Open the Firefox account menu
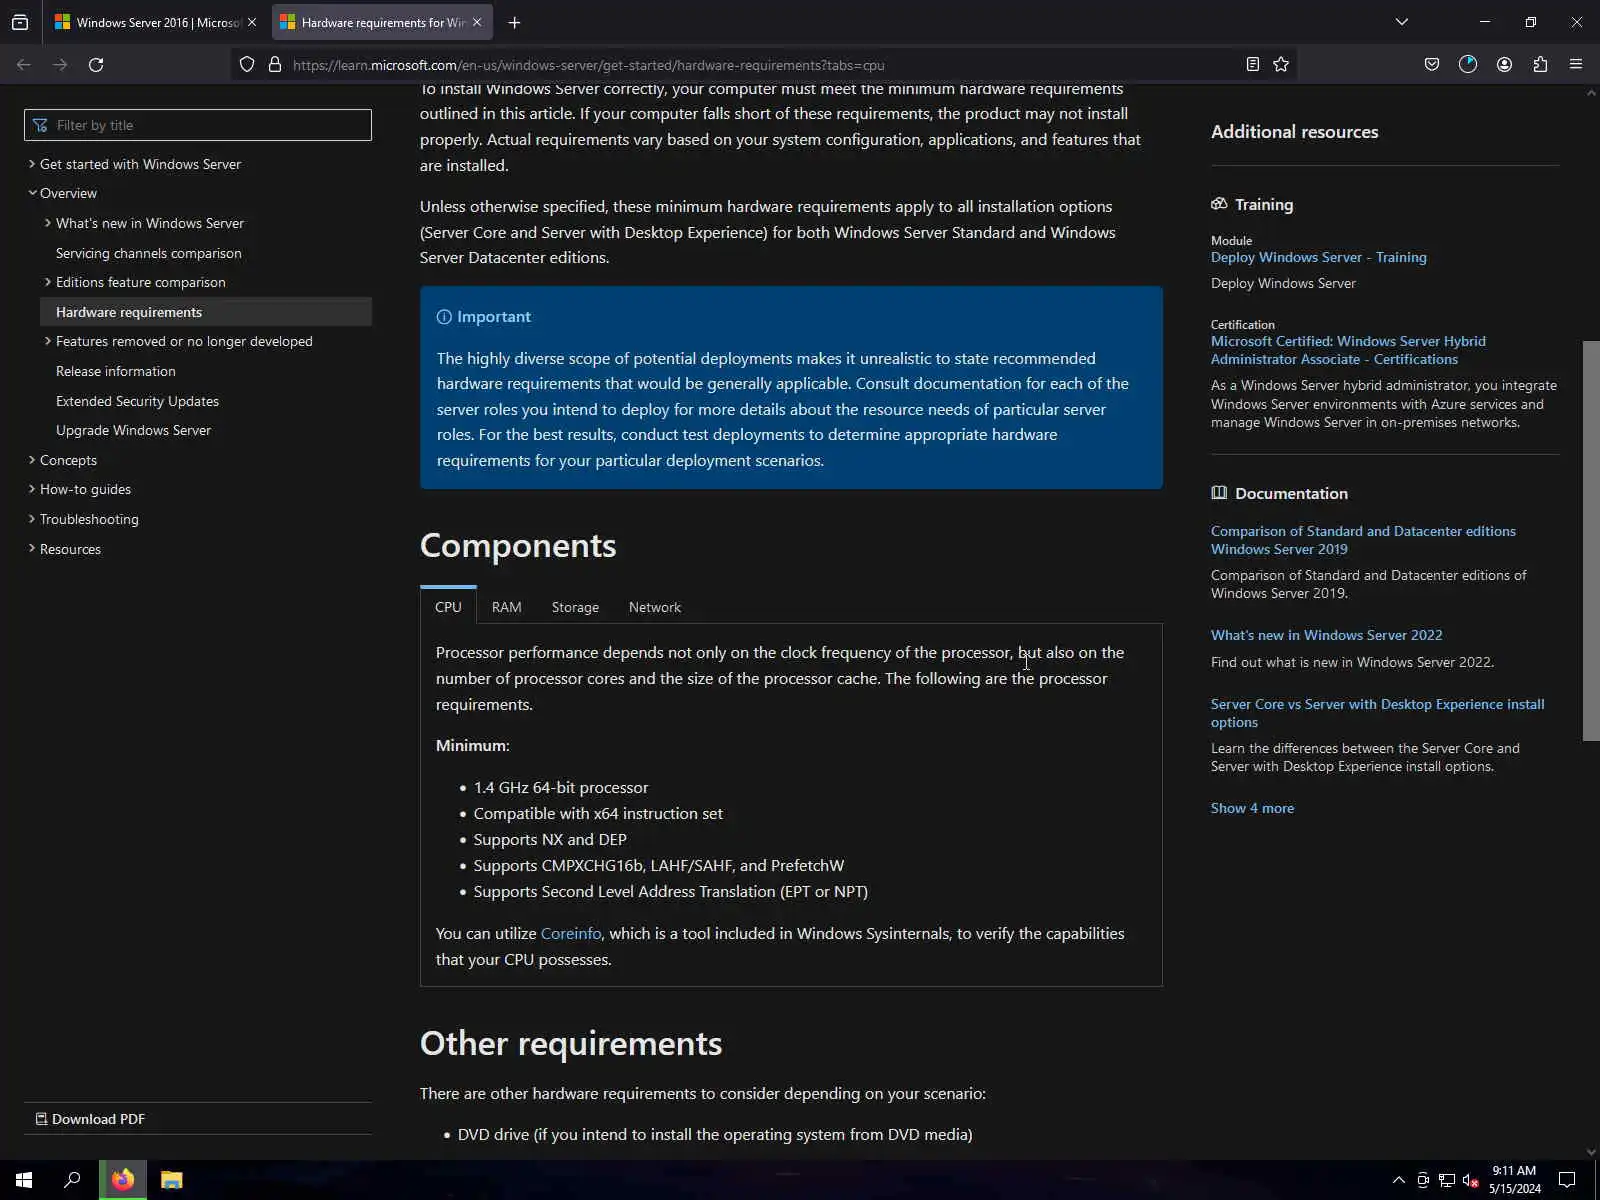 tap(1504, 65)
